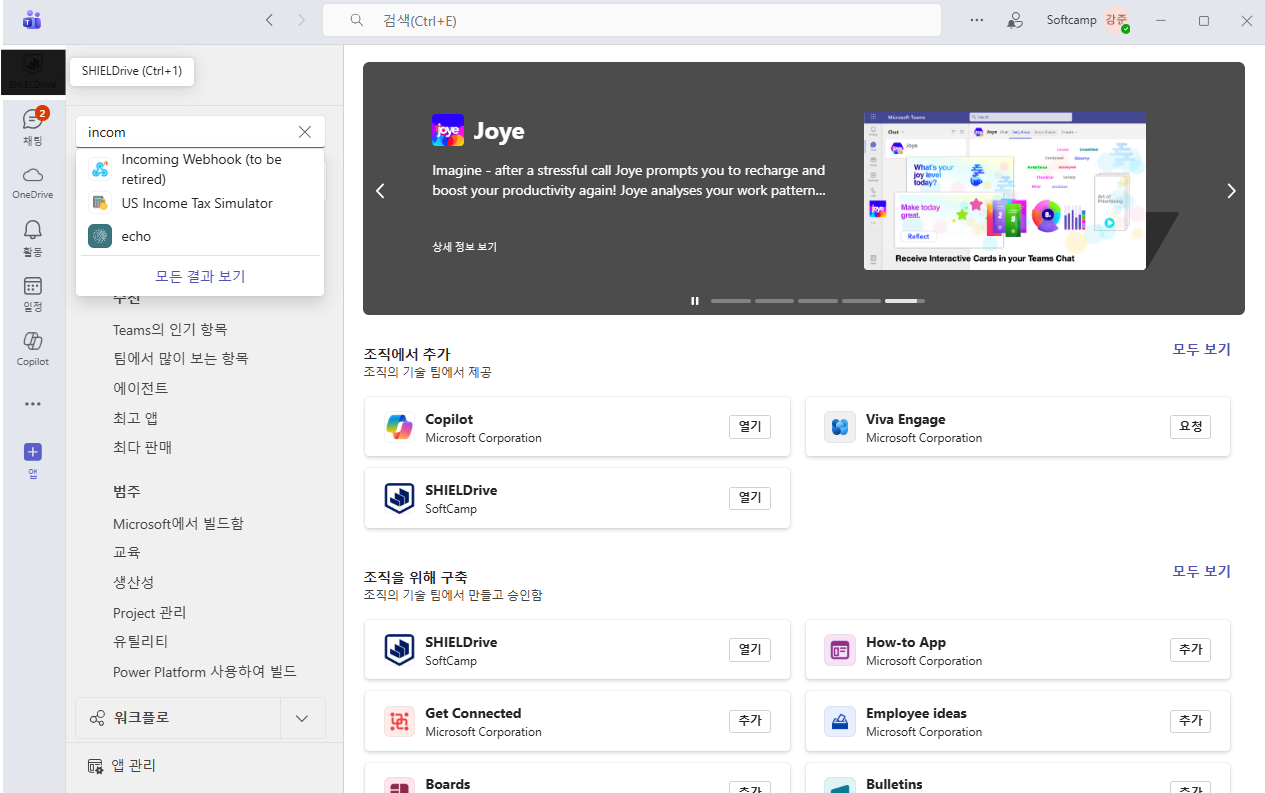Go to previous banner slide

click(x=380, y=191)
